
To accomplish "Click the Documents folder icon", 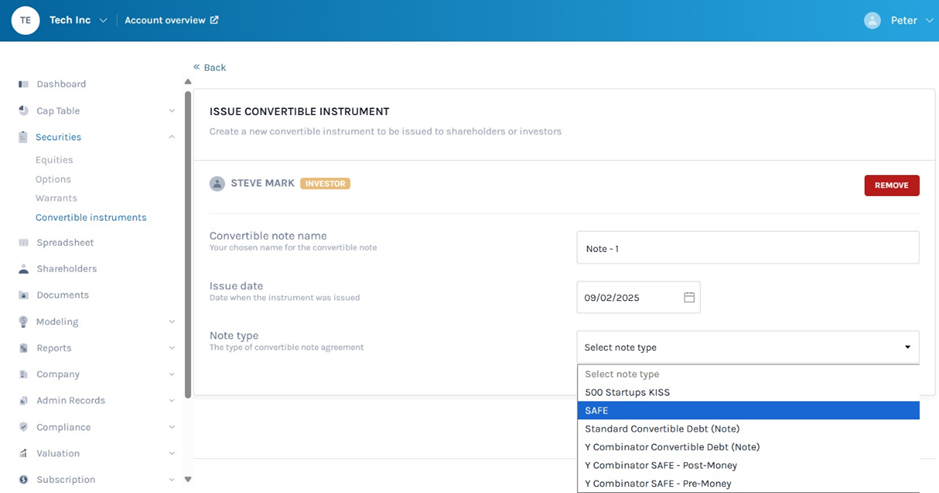I will (x=23, y=296).
